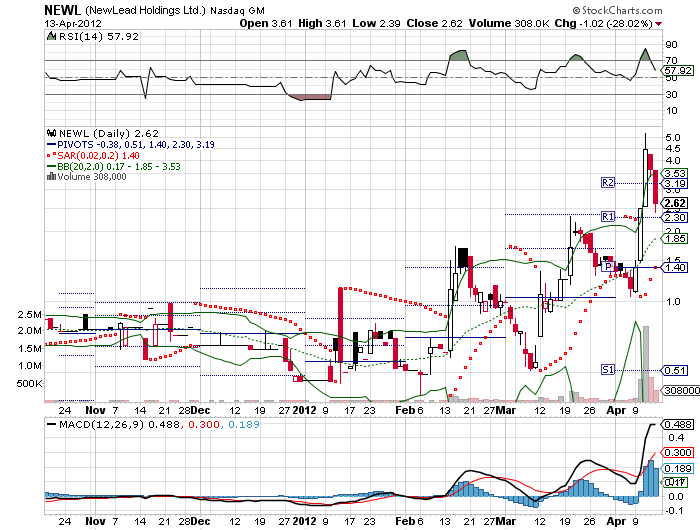Click the red down-triangle beside Chg value
Viewport: 700px width, 530px height.
[658, 24]
